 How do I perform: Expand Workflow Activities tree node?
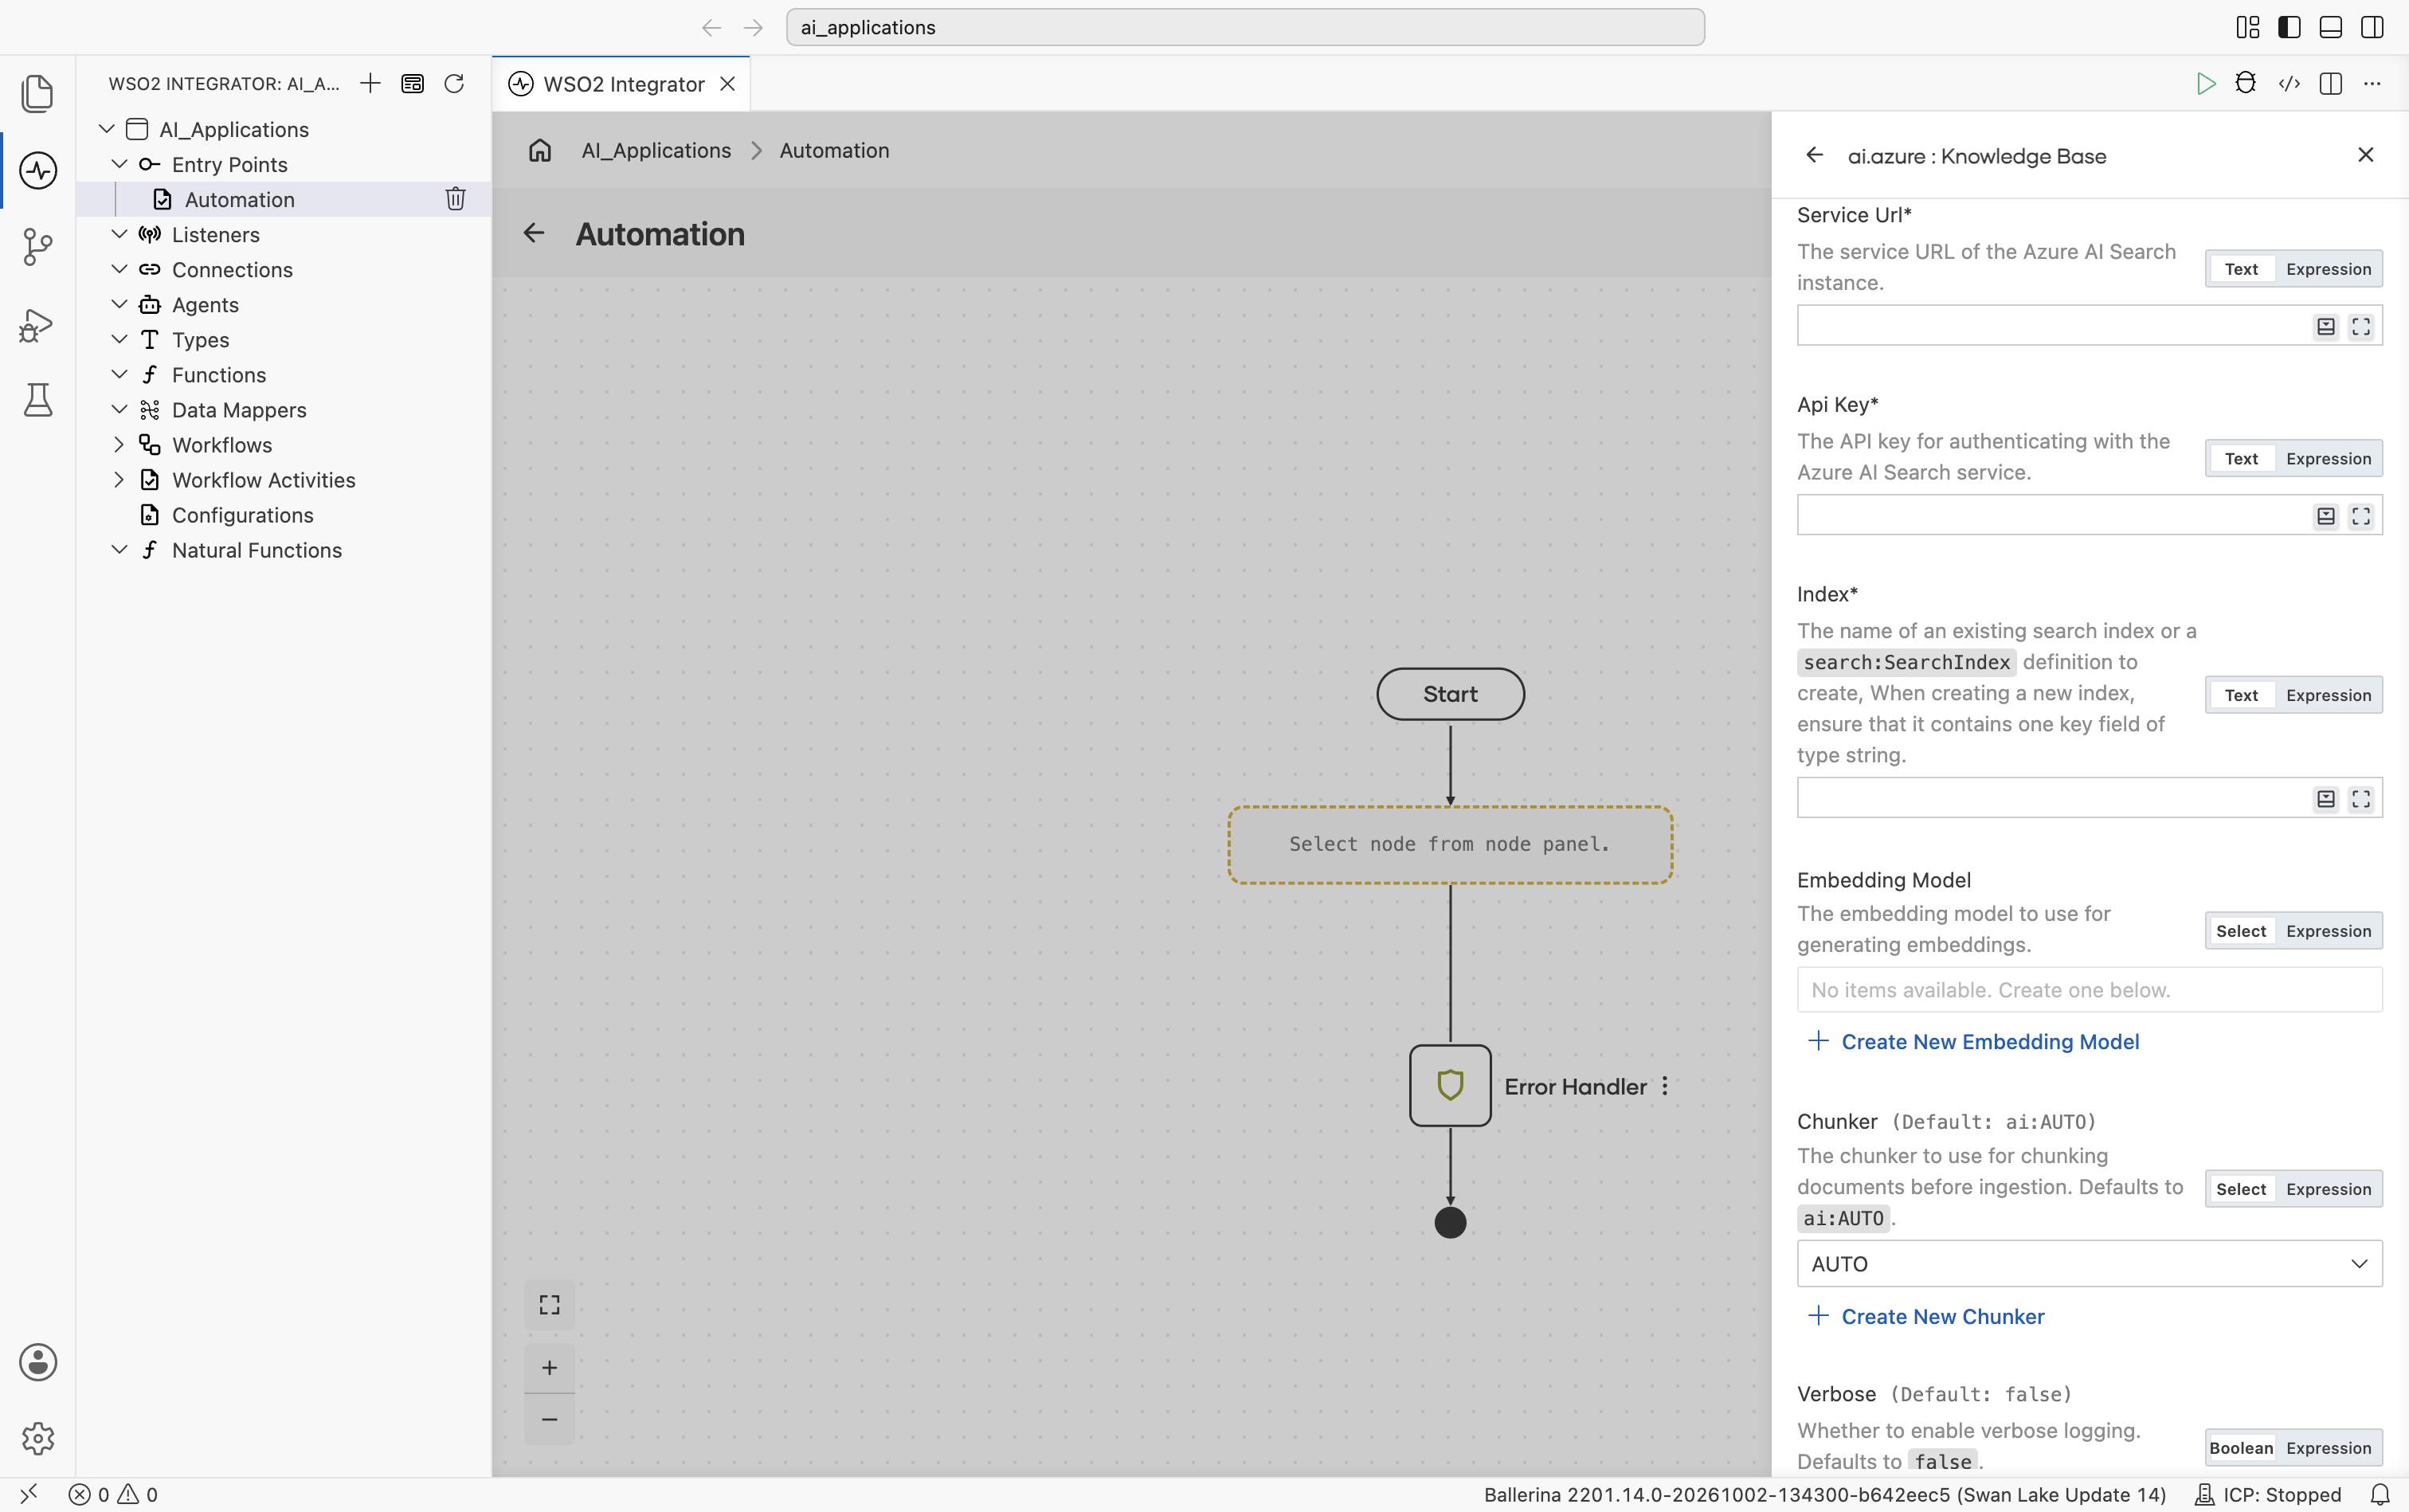[x=119, y=480]
